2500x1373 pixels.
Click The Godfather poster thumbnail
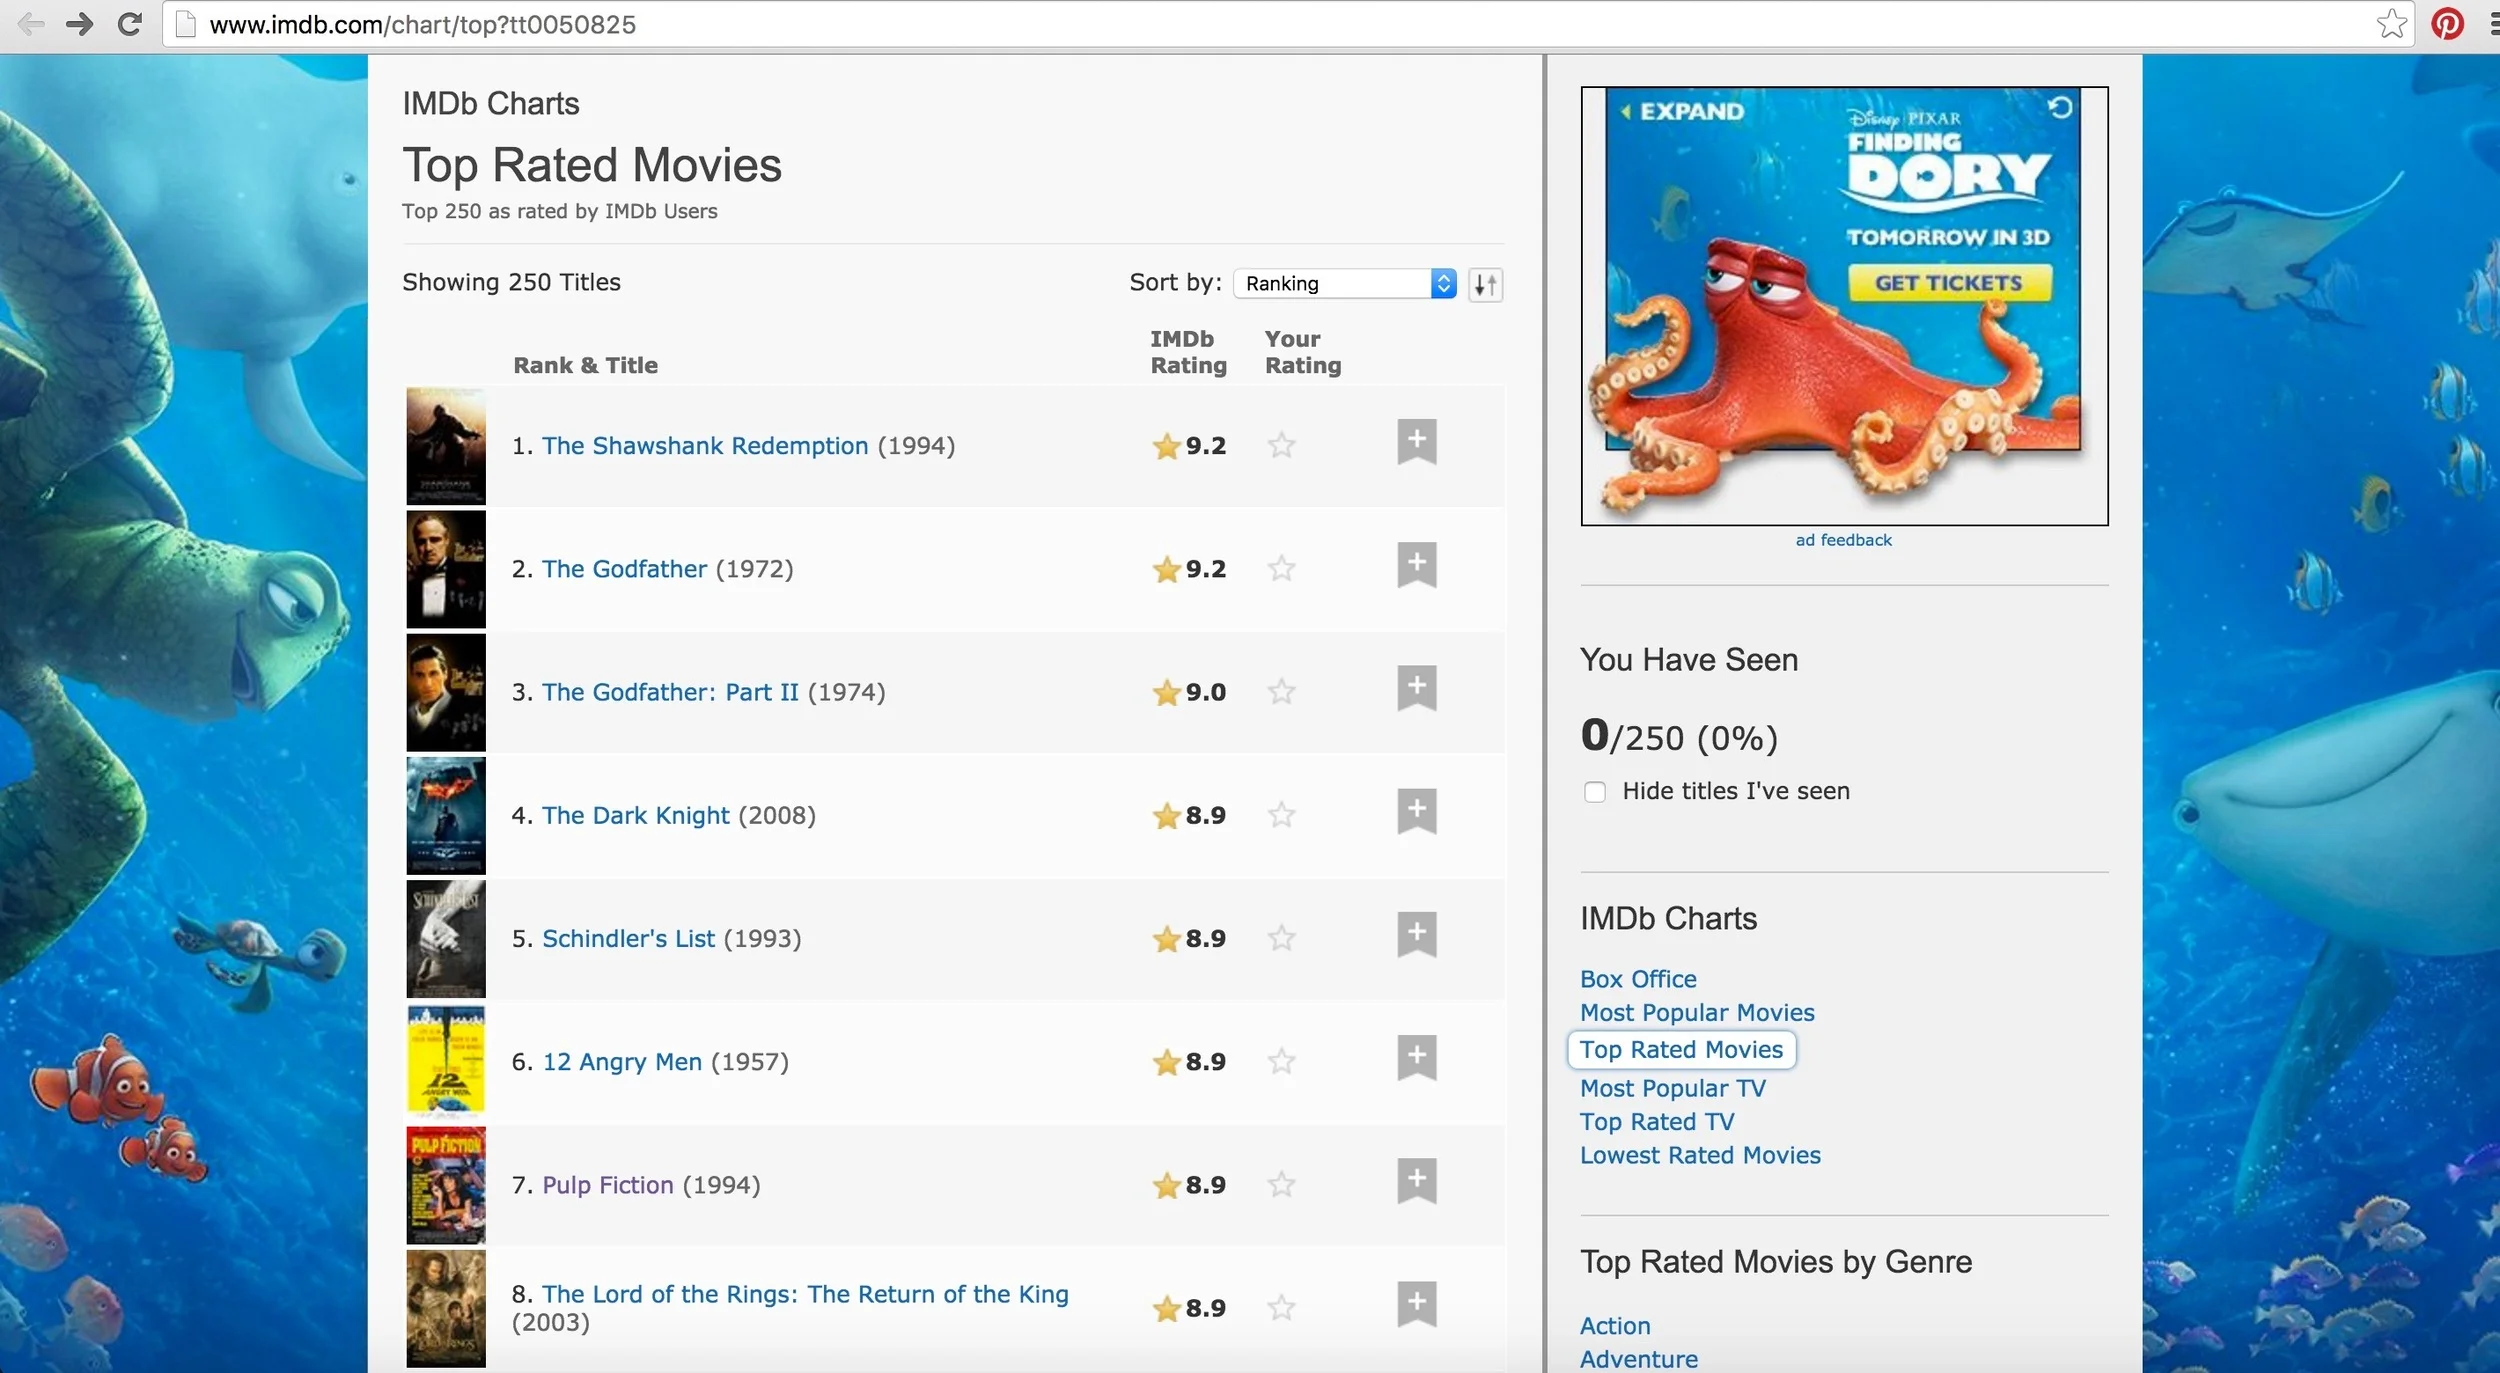(446, 569)
